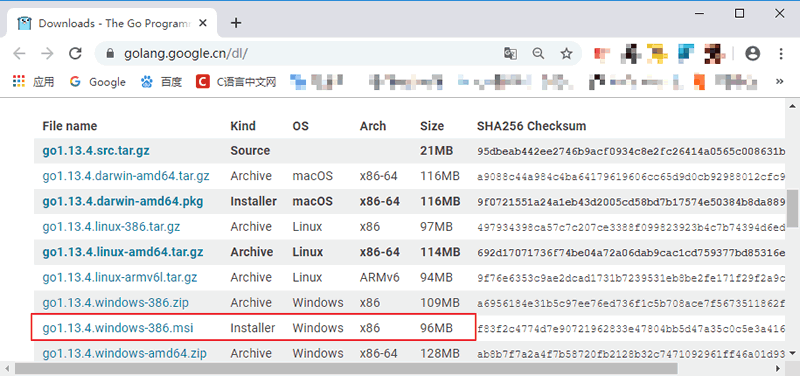Expand the hidden bookmarks overflow chevron
This screenshot has height=376, width=800.
pyautogui.click(x=779, y=81)
